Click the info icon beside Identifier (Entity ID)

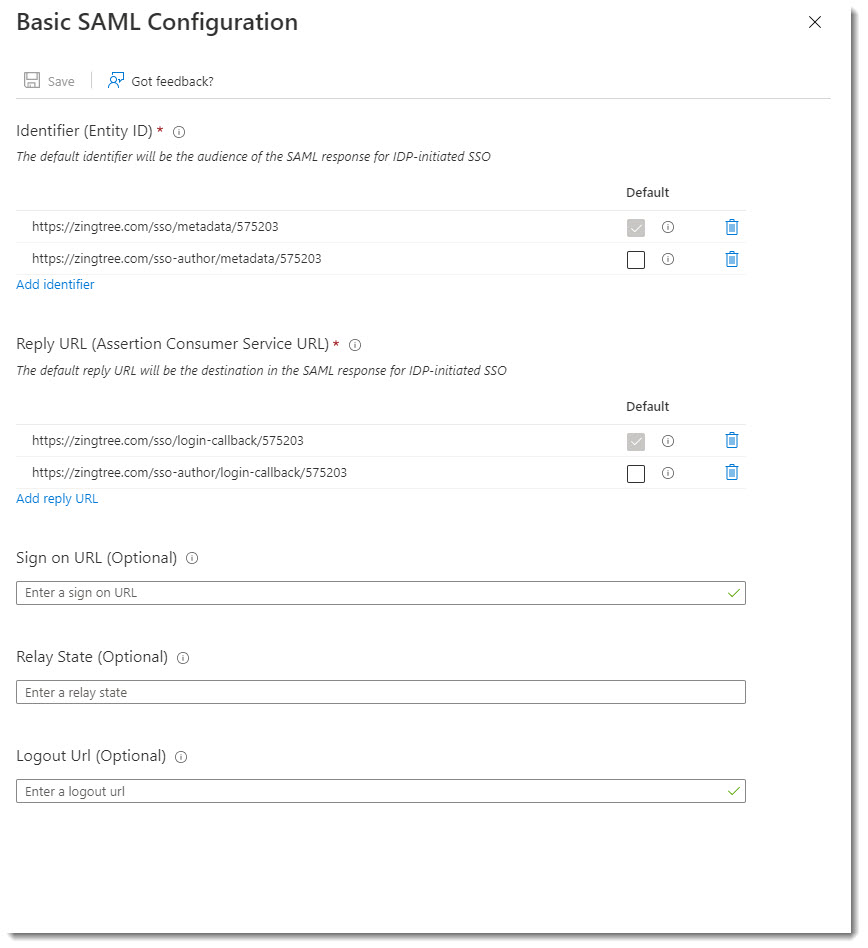click(177, 131)
